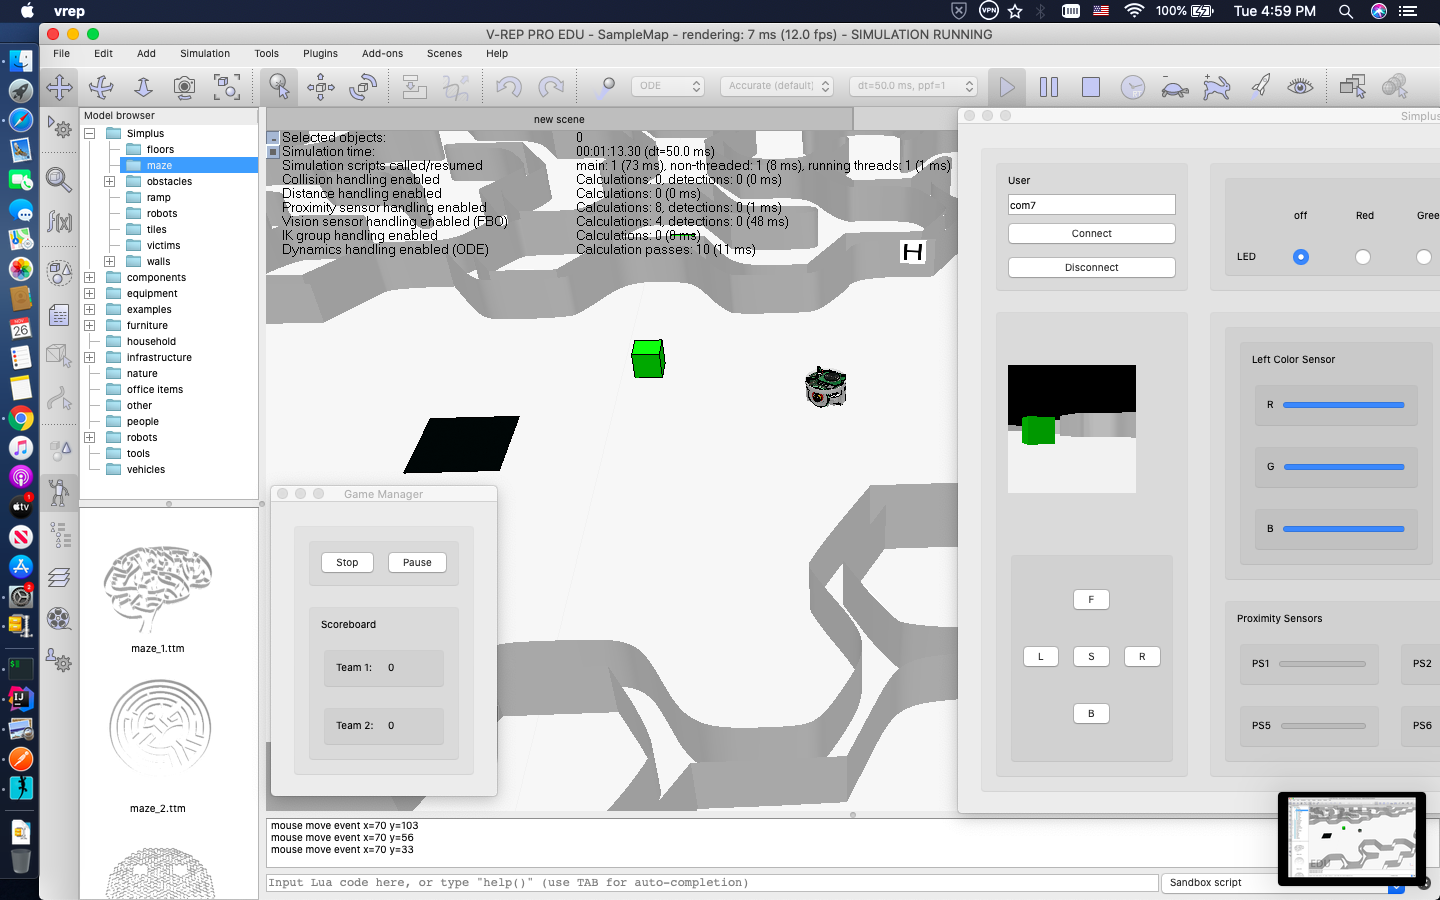The image size is (1440, 900).
Task: Click the F forward button
Action: click(x=1091, y=600)
